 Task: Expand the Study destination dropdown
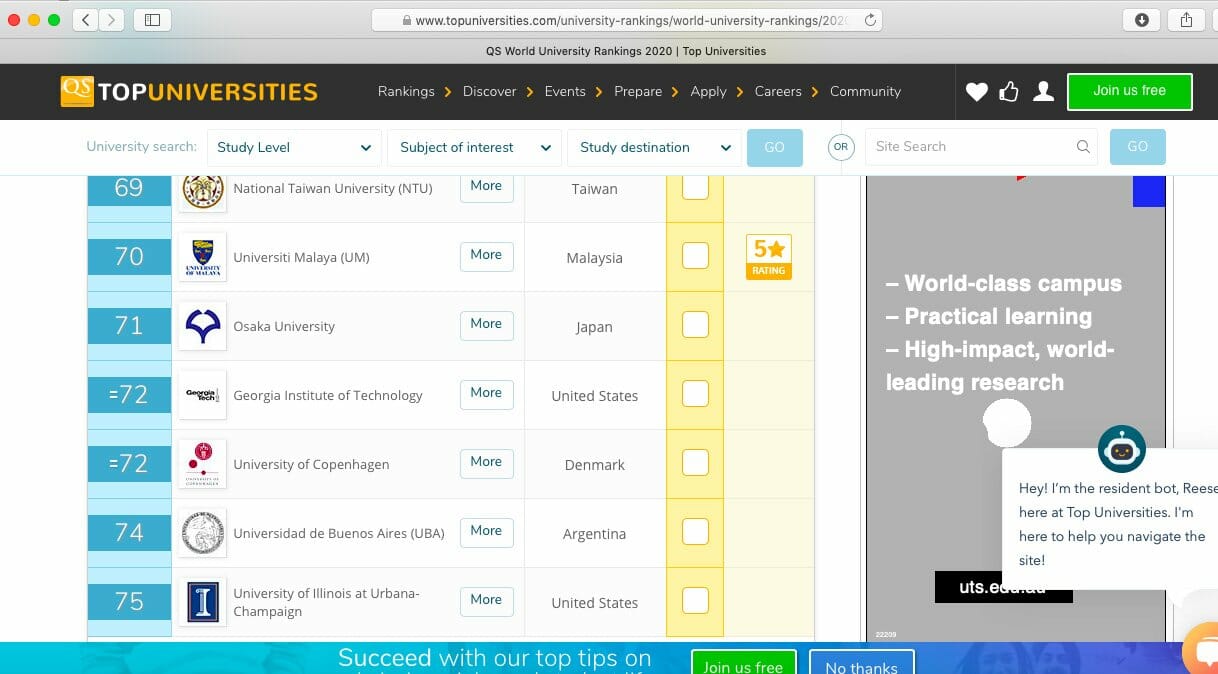[x=654, y=147]
